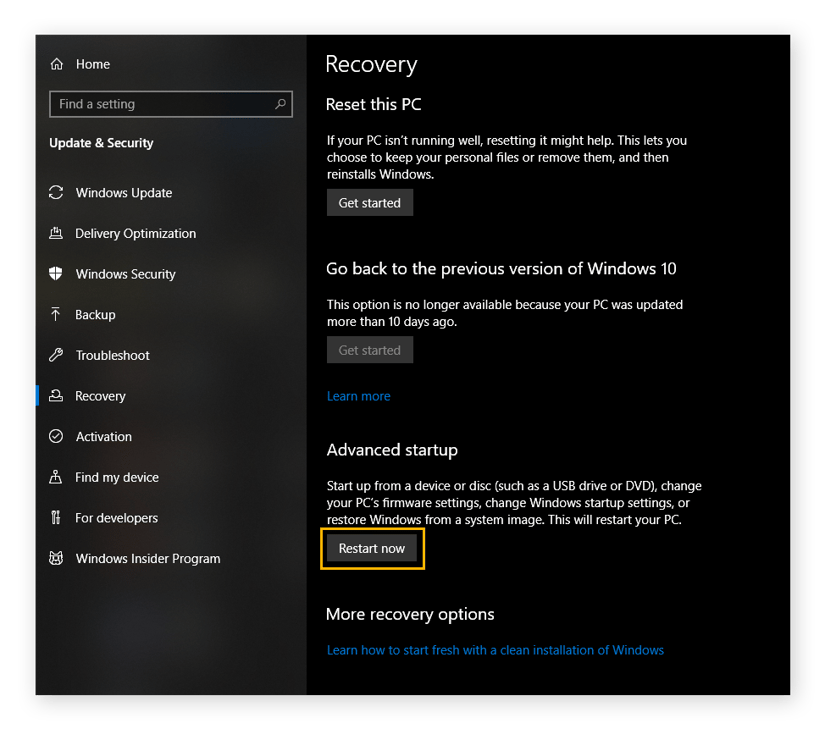This screenshot has height=729, width=825.
Task: Open Windows Security shield icon
Action: (56, 274)
